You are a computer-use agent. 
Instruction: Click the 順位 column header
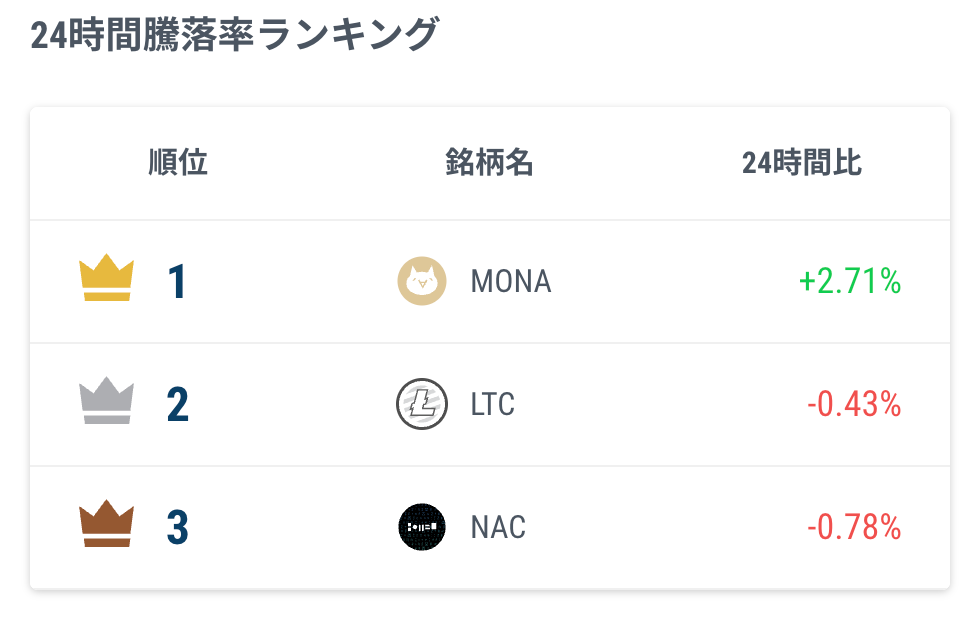(x=178, y=162)
